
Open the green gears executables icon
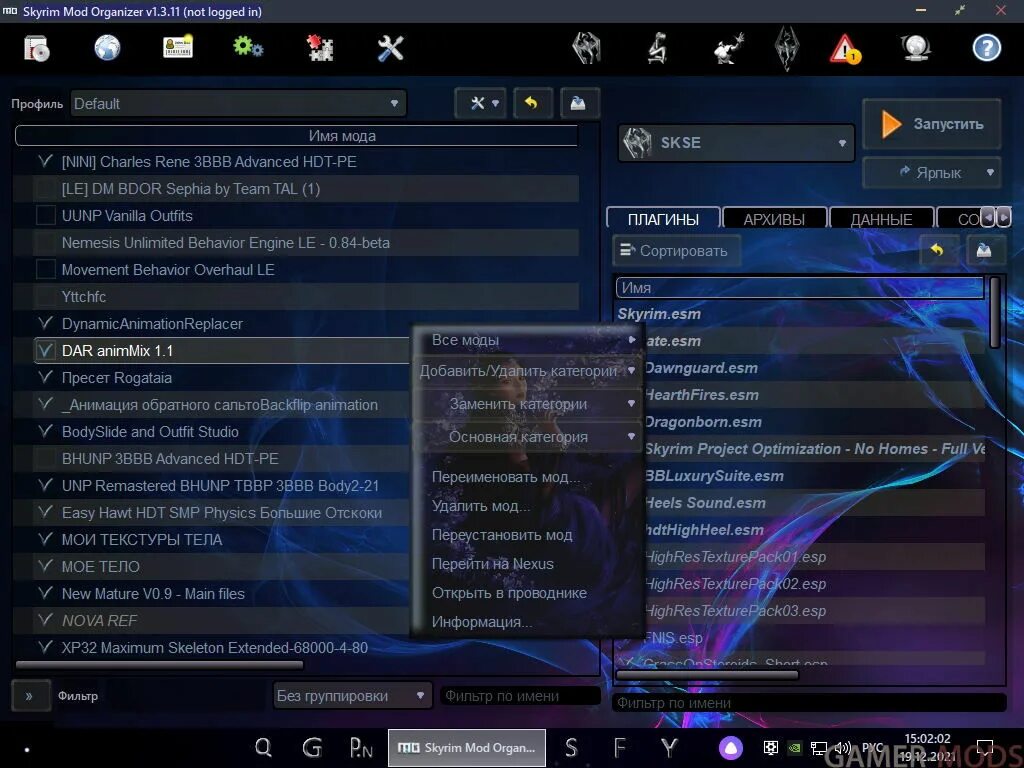248,47
